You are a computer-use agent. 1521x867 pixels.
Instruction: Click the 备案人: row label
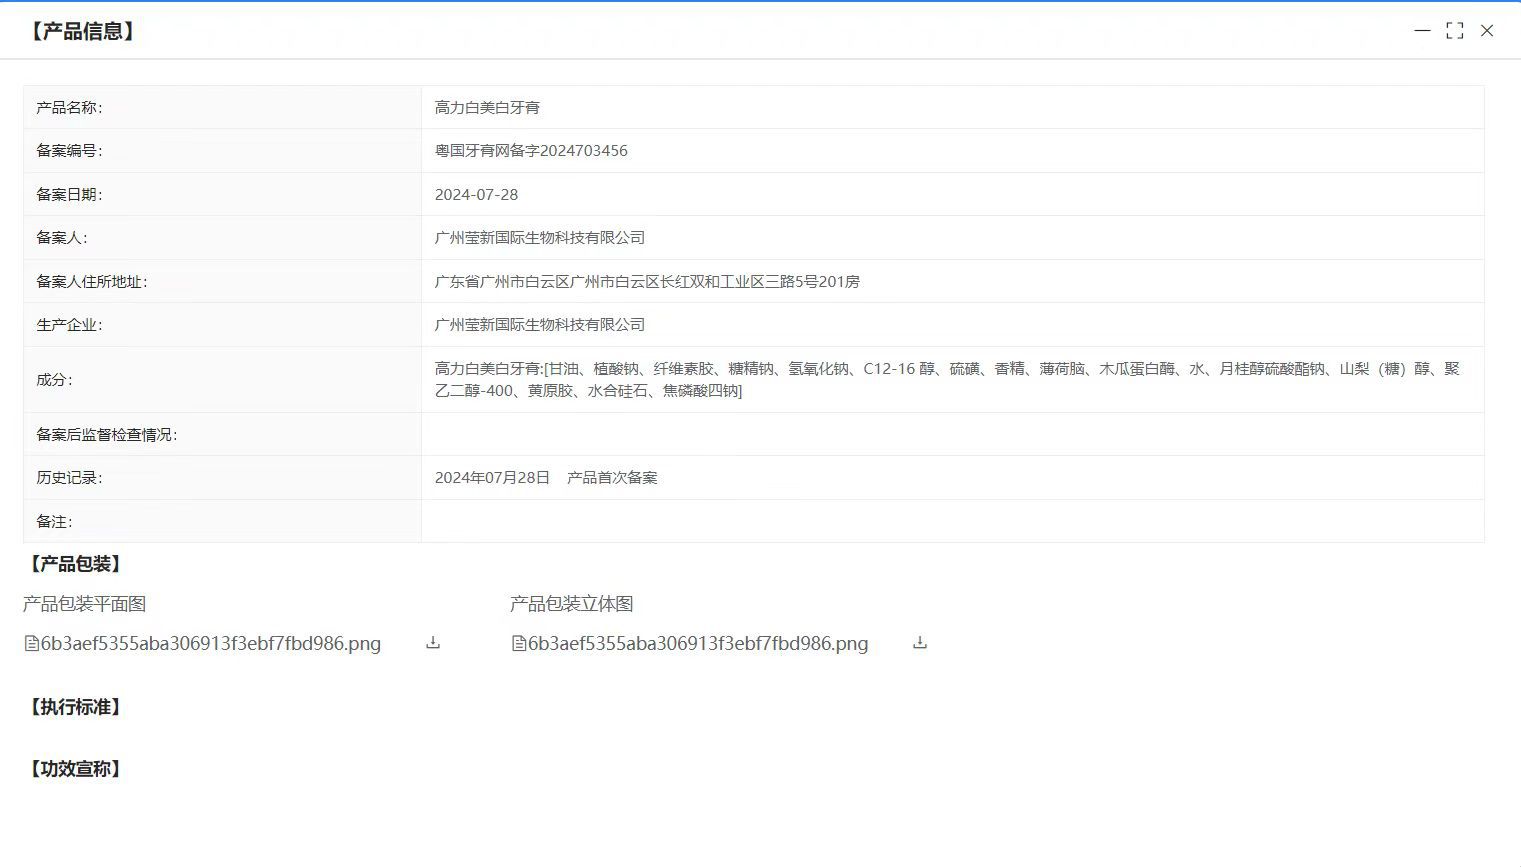61,238
